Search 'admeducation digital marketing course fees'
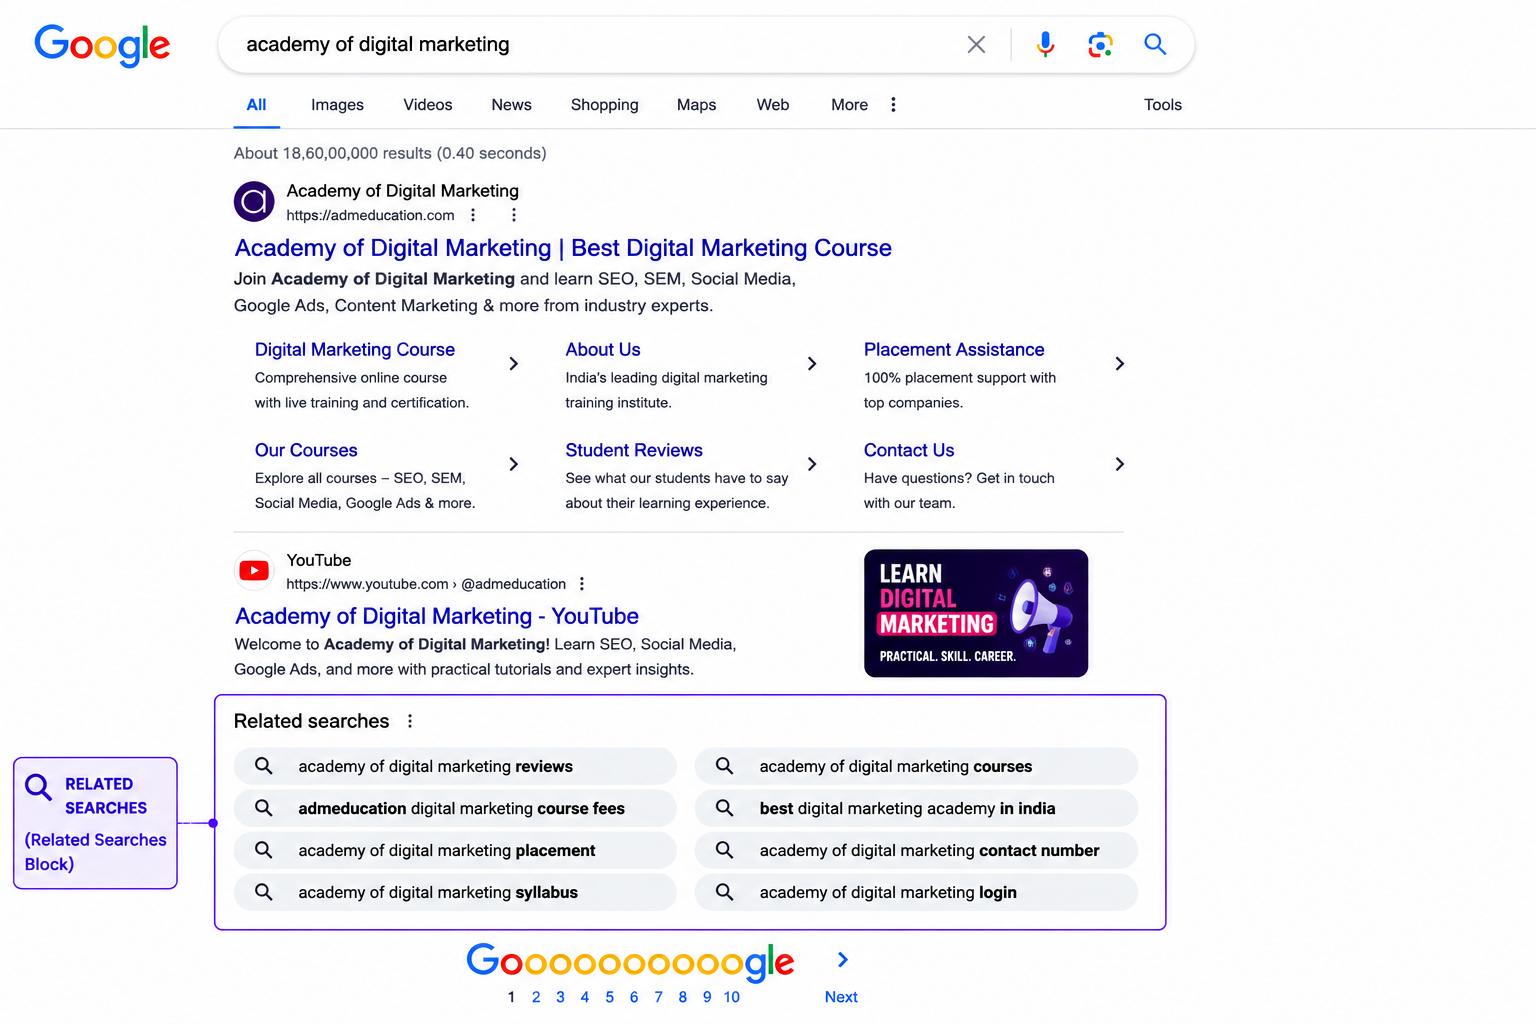Viewport: 1536px width, 1024px height. [x=455, y=808]
